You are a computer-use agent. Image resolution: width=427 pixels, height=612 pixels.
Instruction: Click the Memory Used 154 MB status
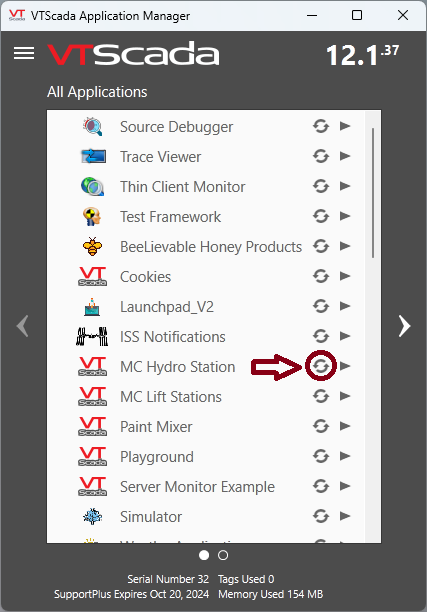[270, 594]
